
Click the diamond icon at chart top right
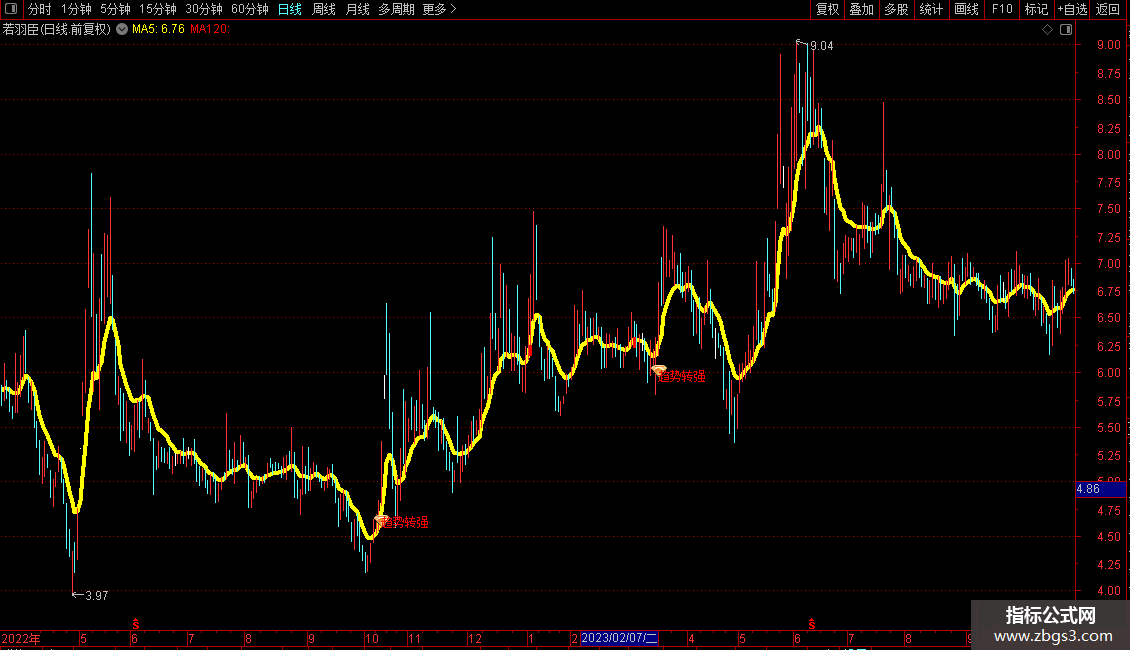(1048, 30)
